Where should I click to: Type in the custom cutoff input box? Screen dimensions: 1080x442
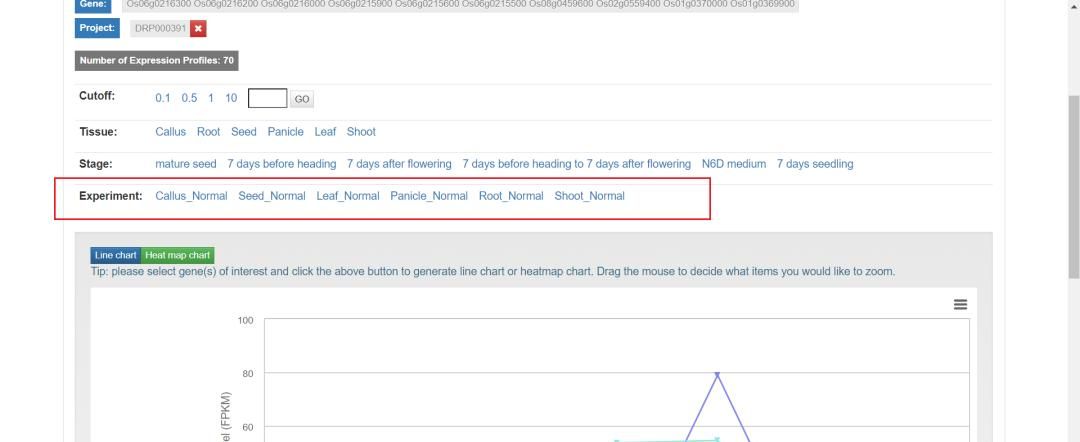pos(267,98)
